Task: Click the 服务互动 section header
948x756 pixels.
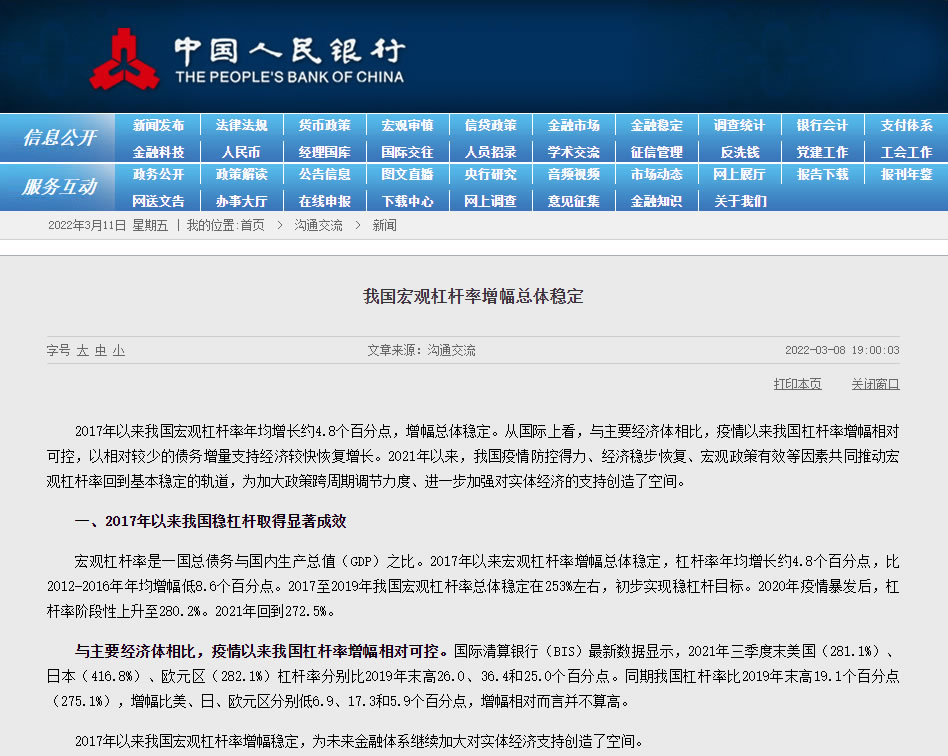Action: pyautogui.click(x=59, y=187)
